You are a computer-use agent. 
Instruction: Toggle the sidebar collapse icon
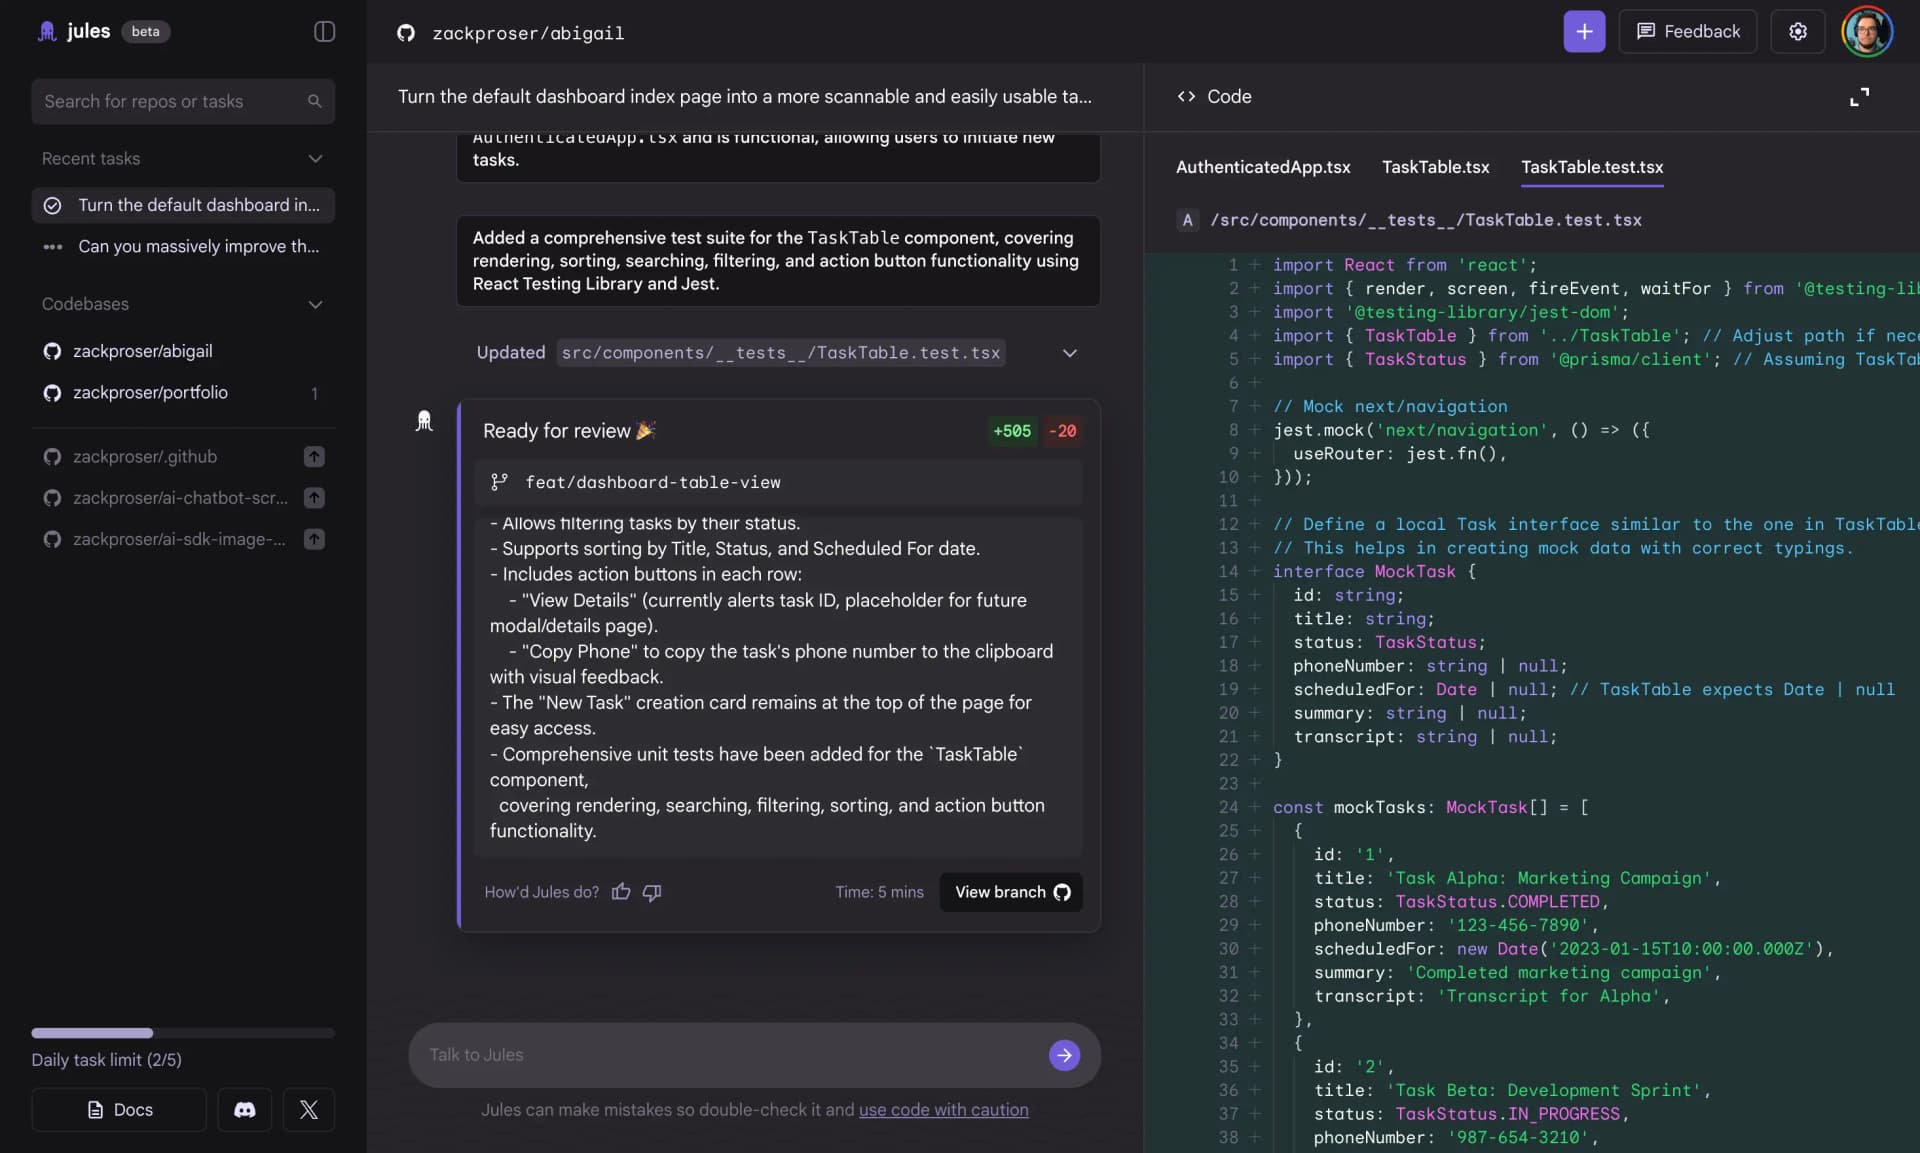324,32
